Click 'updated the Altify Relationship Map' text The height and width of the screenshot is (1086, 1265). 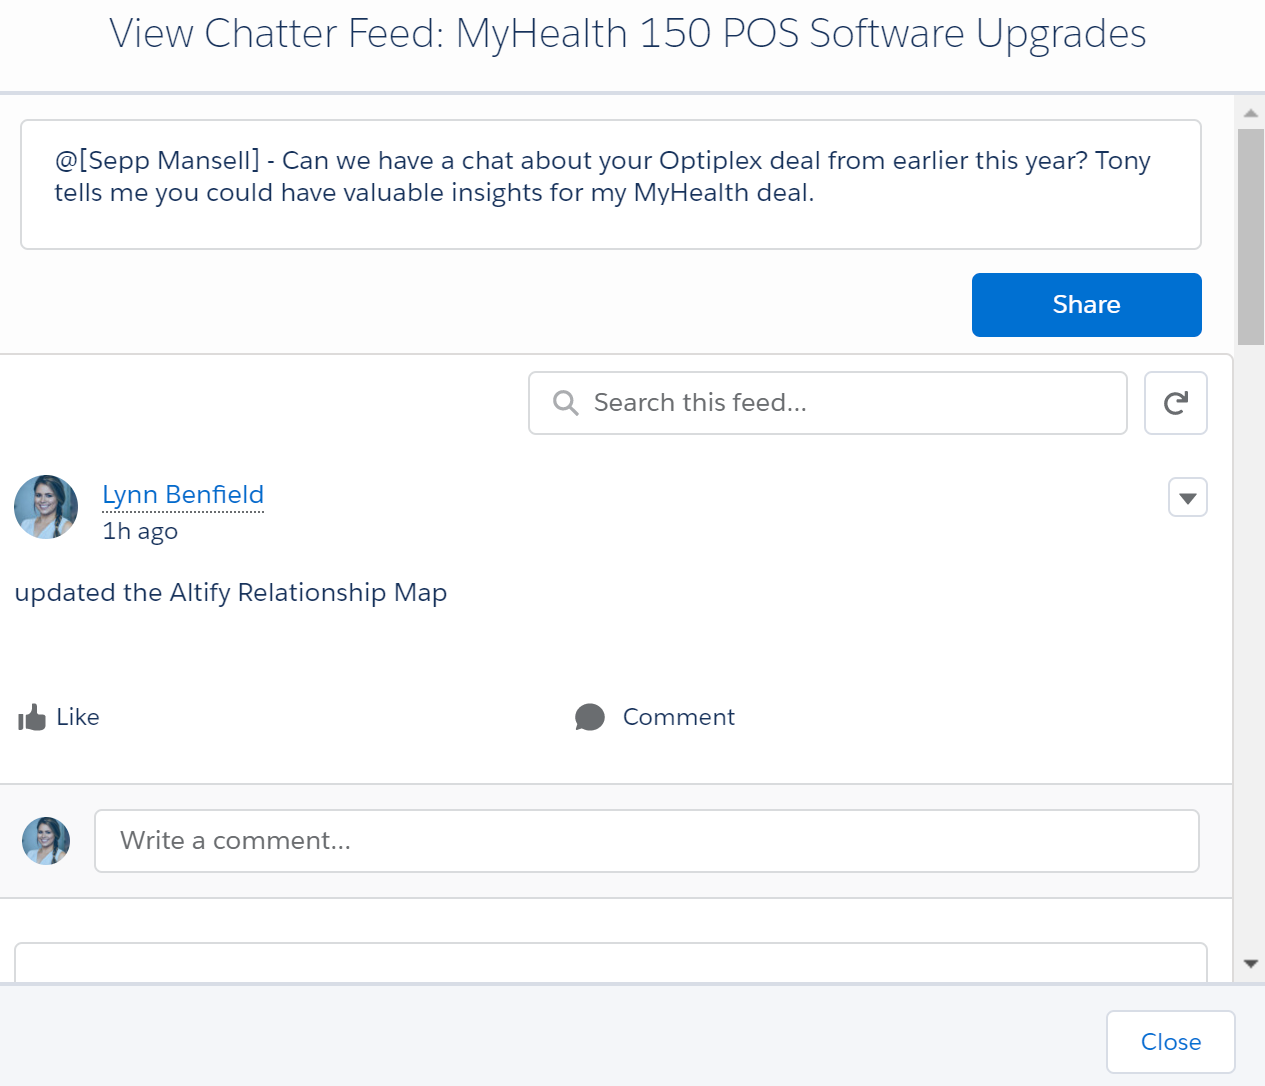point(231,593)
